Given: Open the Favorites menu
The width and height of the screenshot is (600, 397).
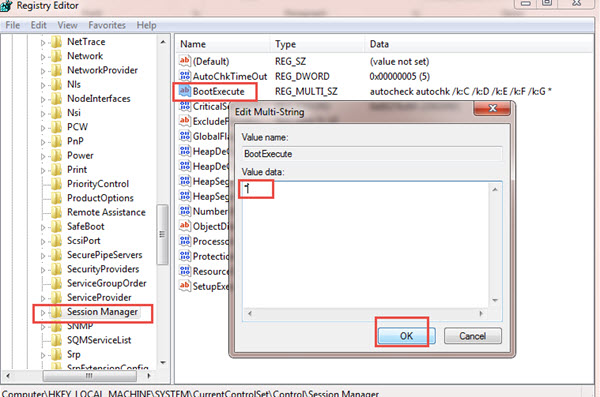Looking at the screenshot, I should tap(107, 25).
